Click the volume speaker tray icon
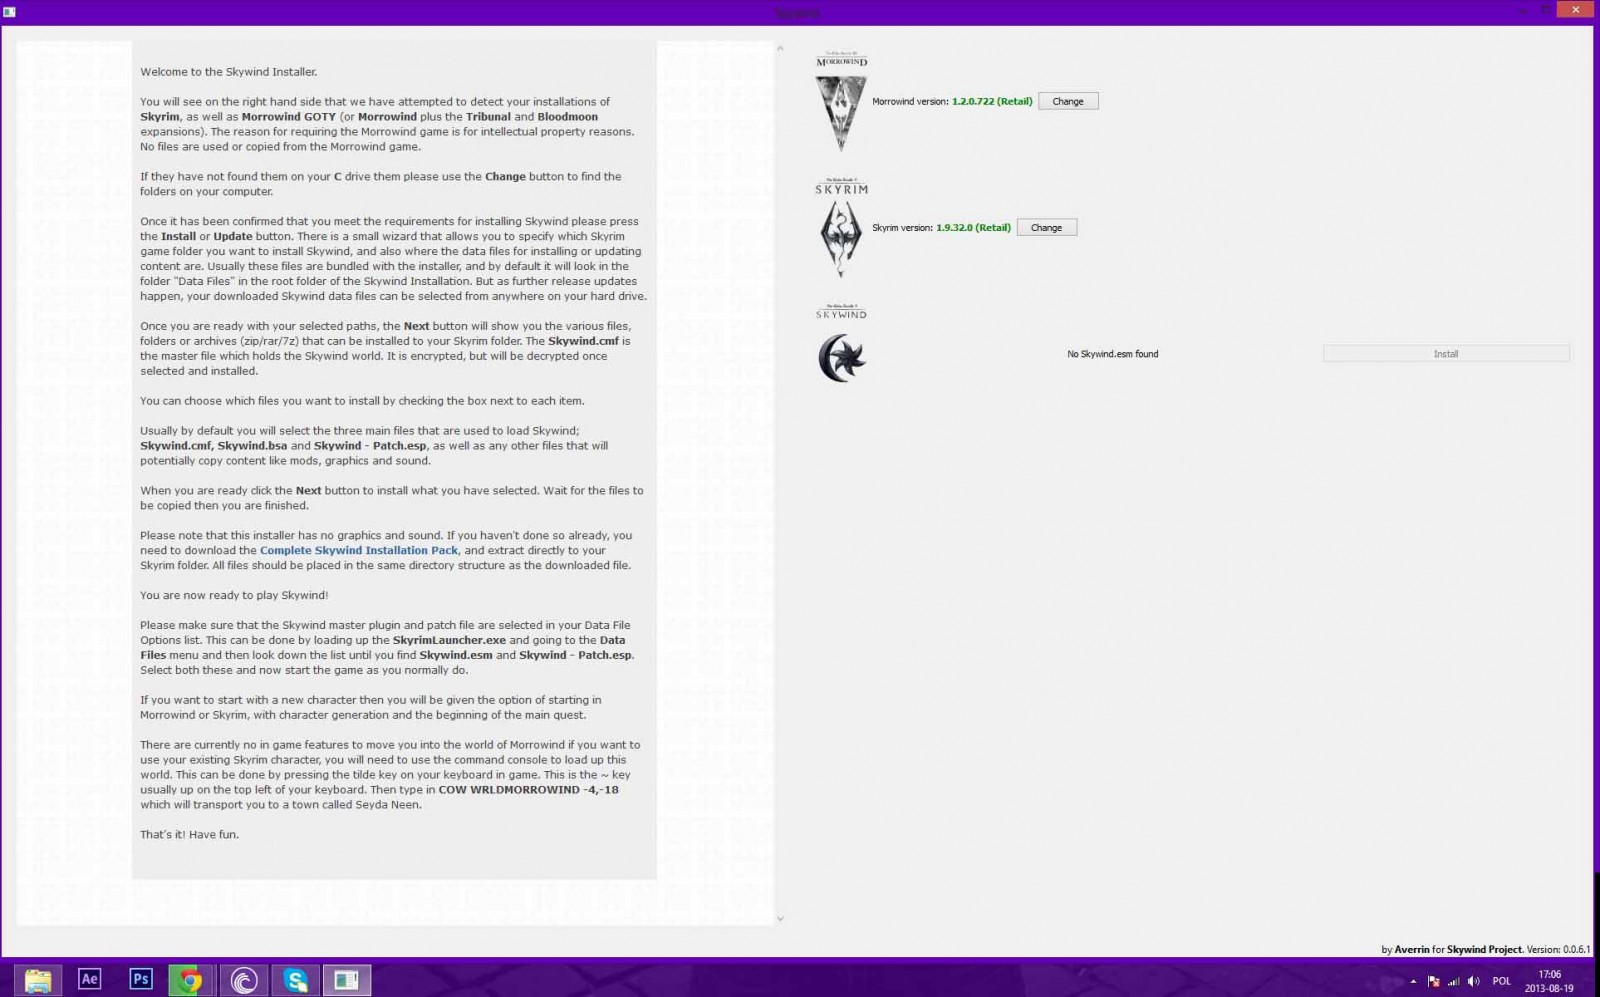Viewport: 1600px width, 997px height. tap(1473, 982)
